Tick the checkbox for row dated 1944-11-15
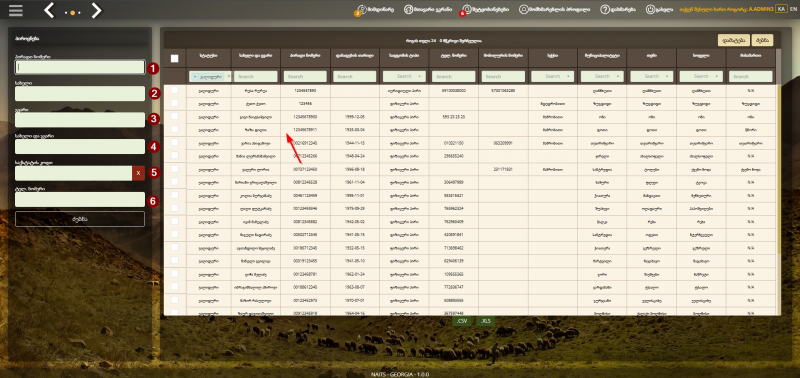This screenshot has width=800, height=378. click(174, 143)
